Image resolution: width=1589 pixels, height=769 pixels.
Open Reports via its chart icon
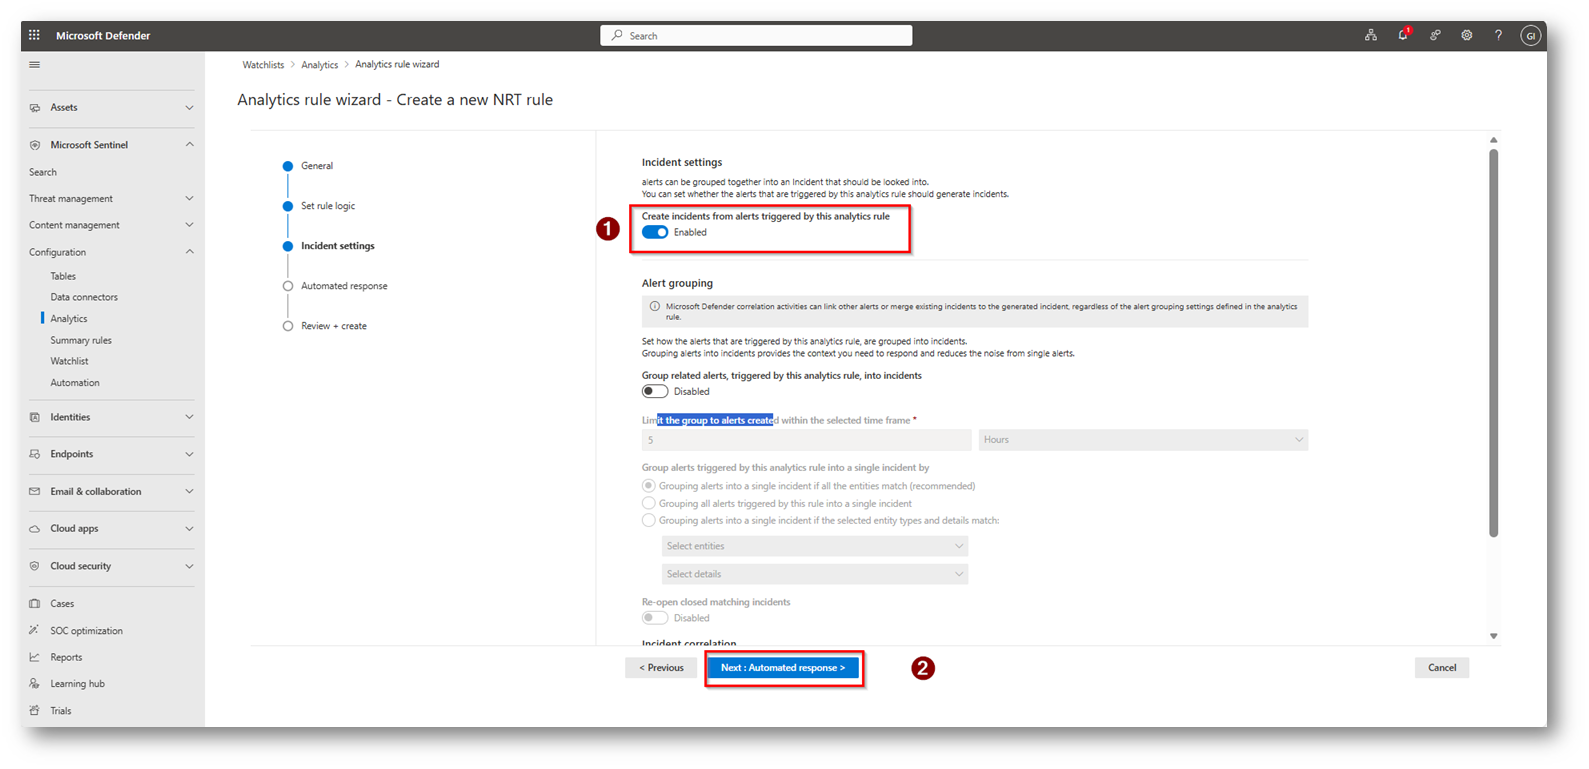(35, 657)
